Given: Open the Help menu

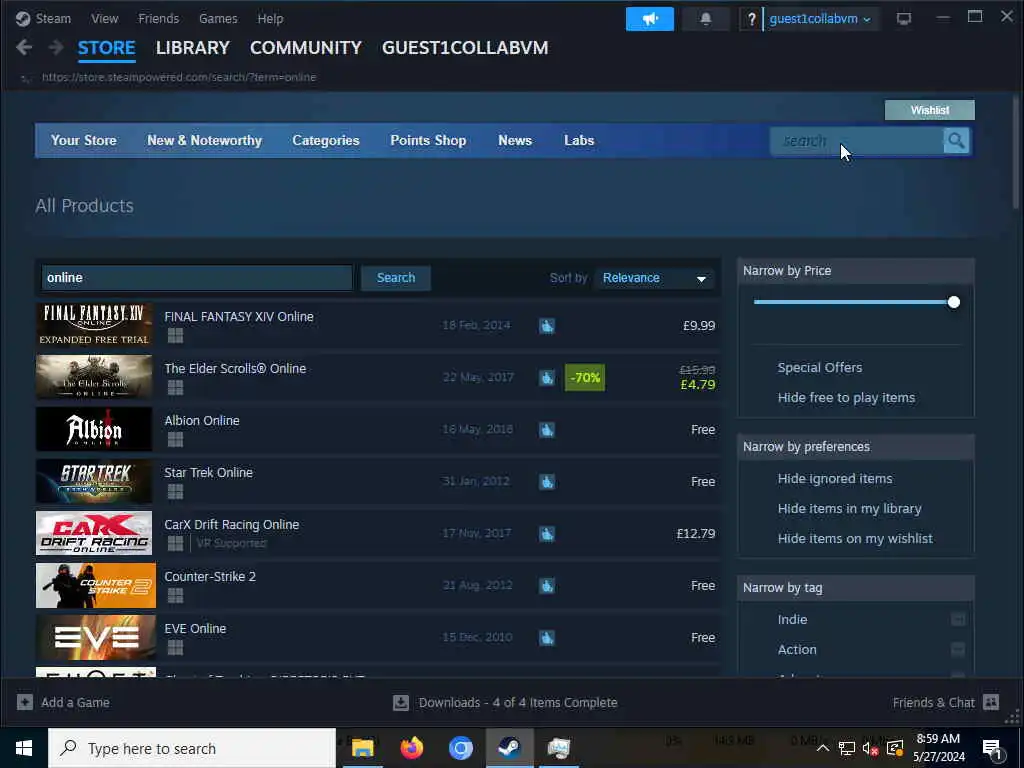Looking at the screenshot, I should coord(270,18).
